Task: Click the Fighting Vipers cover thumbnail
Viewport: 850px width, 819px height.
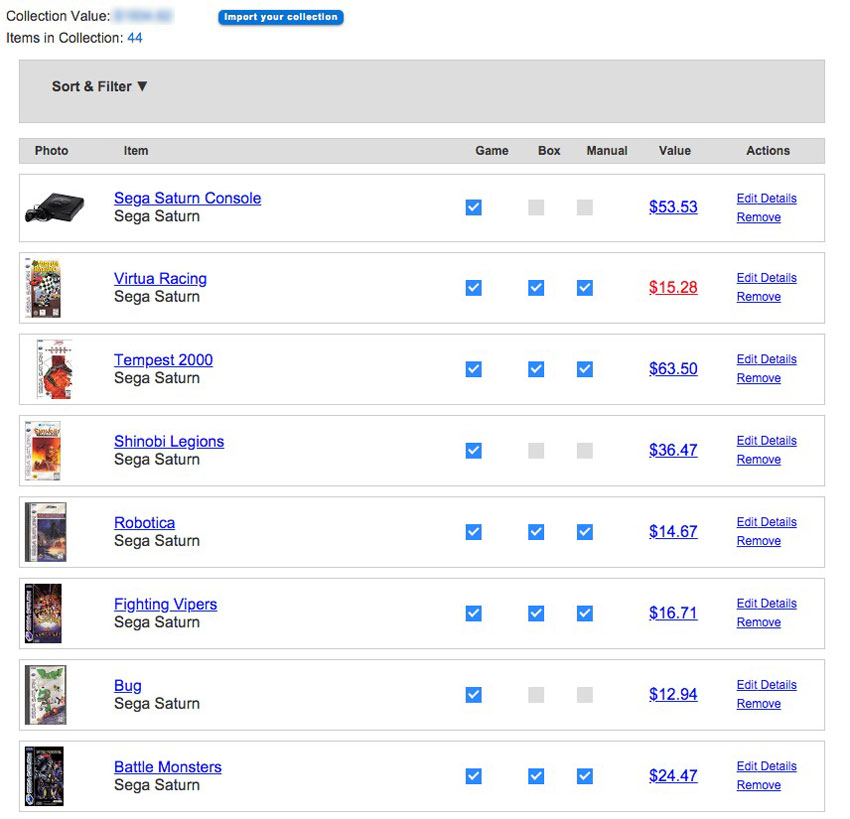Action: pos(43,613)
